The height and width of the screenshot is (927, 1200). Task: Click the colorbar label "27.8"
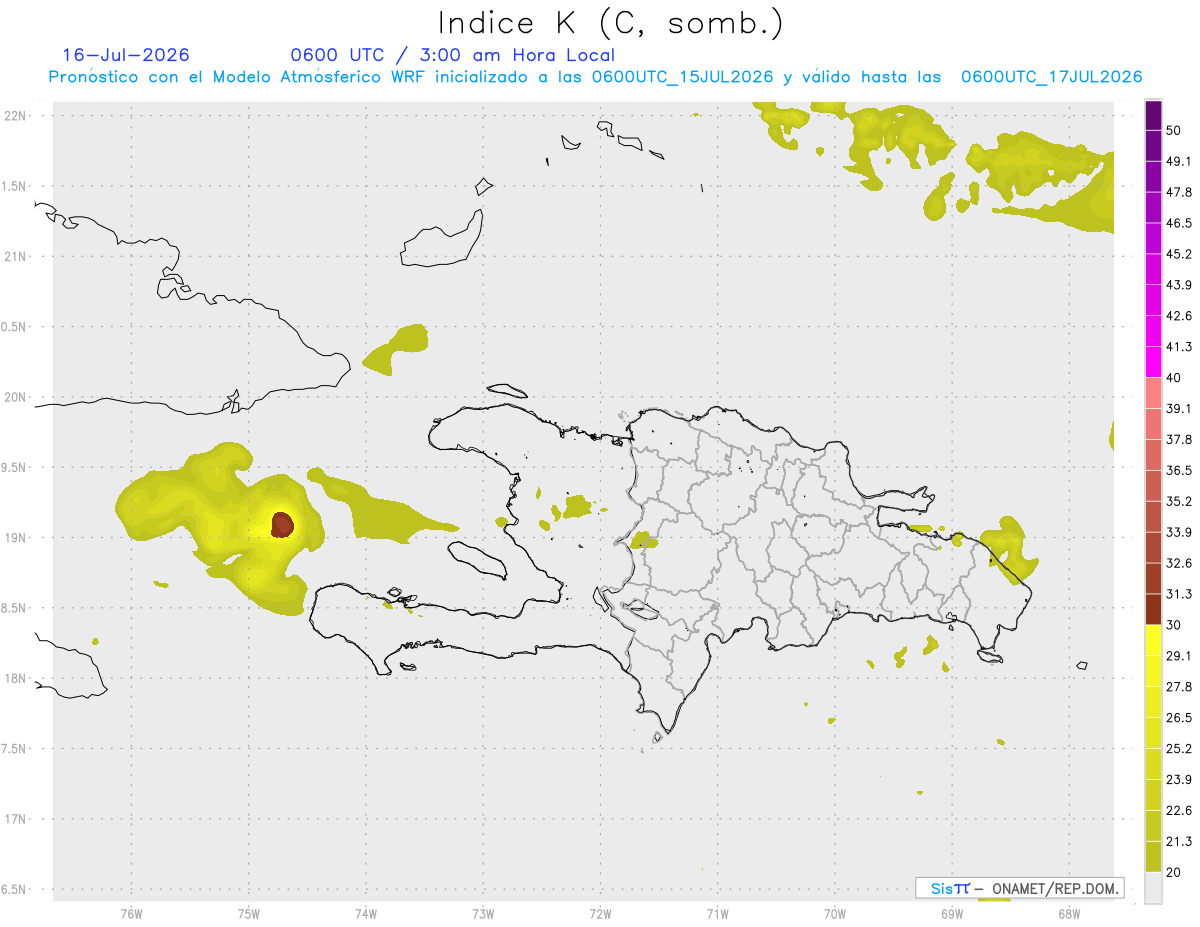coord(1179,687)
